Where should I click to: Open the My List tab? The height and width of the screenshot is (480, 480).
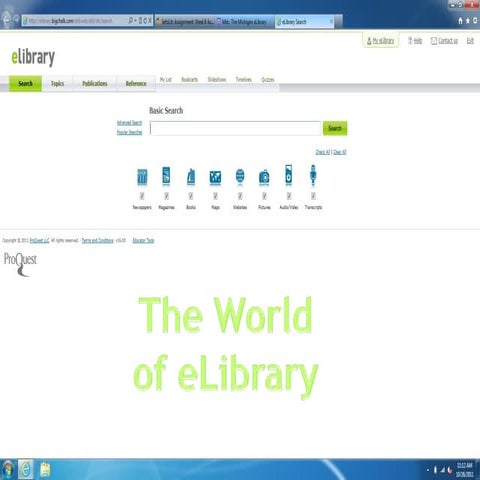point(166,80)
